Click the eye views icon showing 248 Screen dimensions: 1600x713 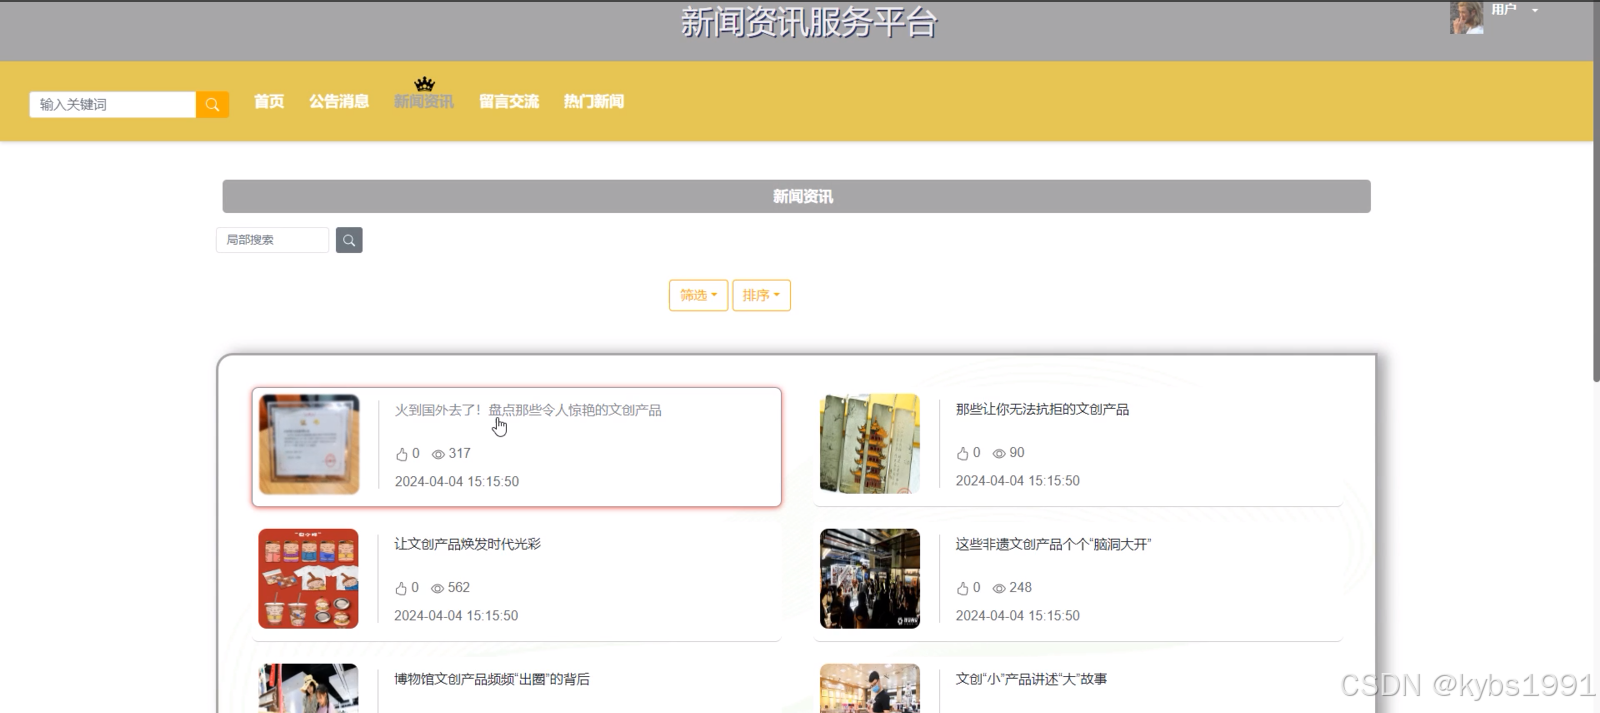coord(999,588)
